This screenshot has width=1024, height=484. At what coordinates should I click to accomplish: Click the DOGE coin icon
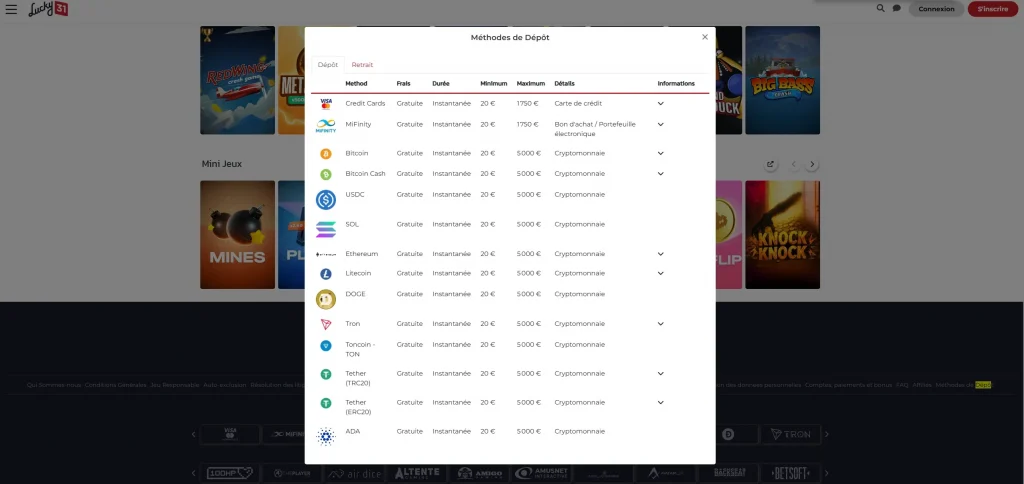[x=326, y=299]
